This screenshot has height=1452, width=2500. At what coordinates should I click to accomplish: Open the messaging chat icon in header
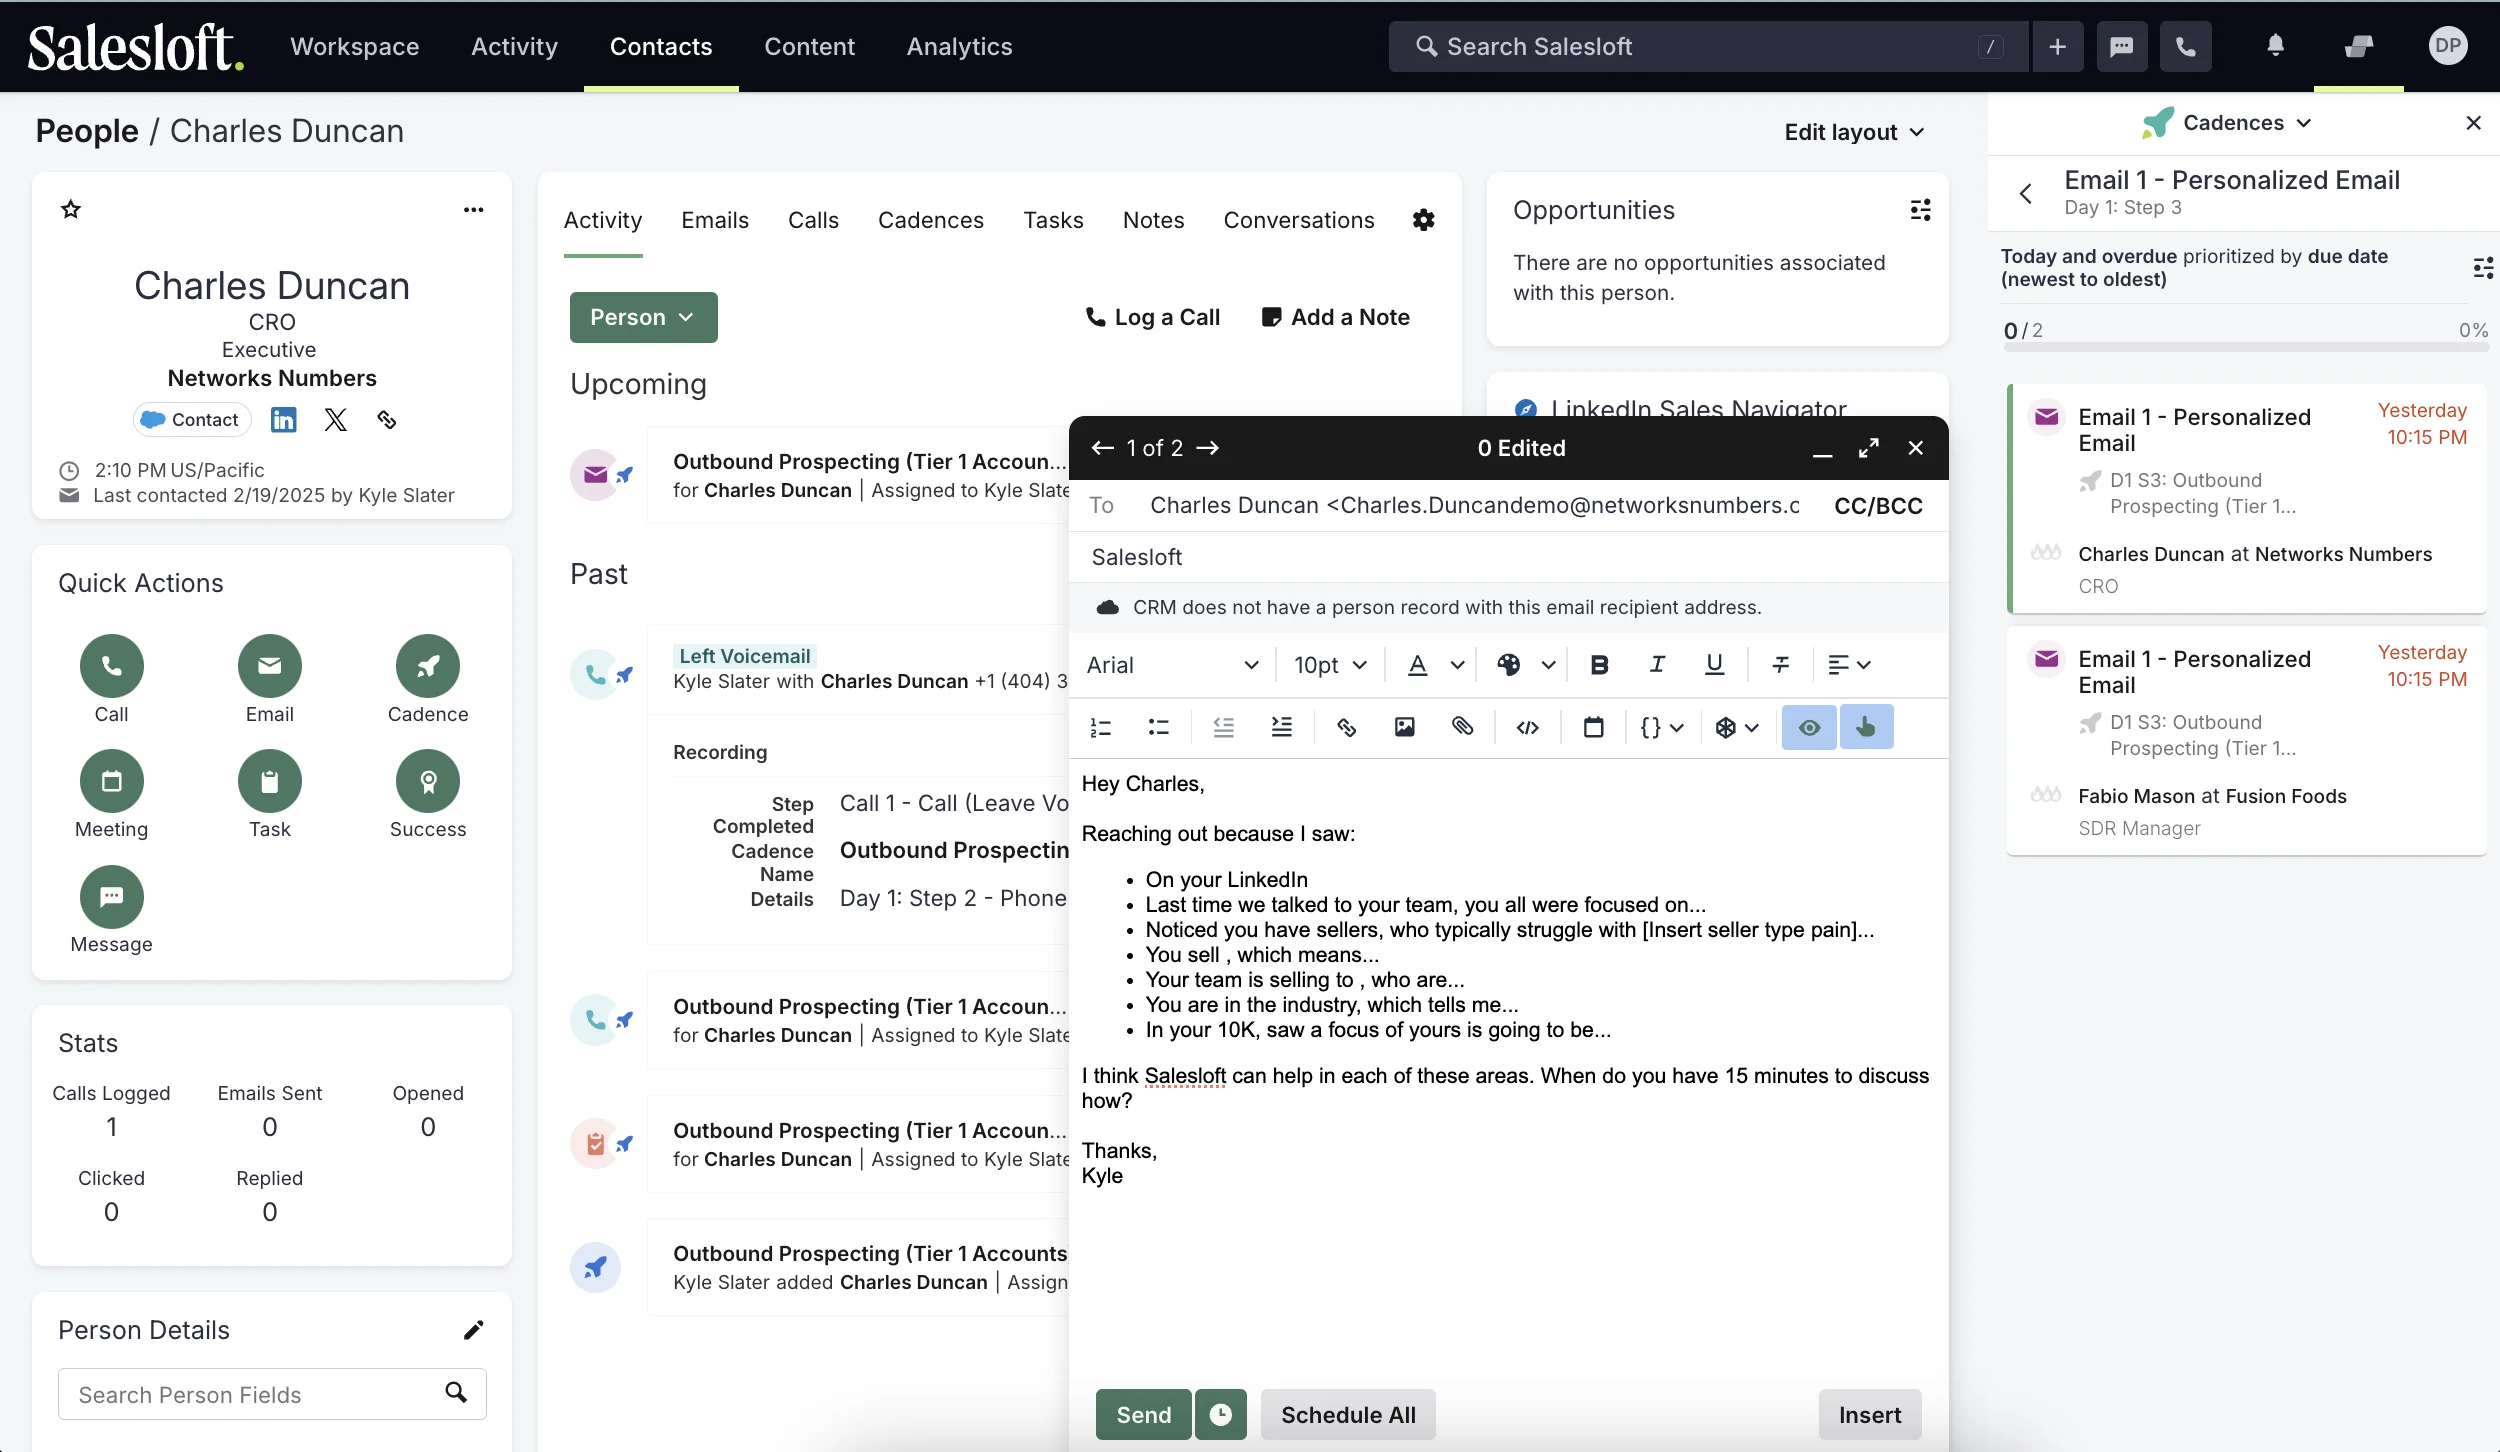coord(2122,46)
